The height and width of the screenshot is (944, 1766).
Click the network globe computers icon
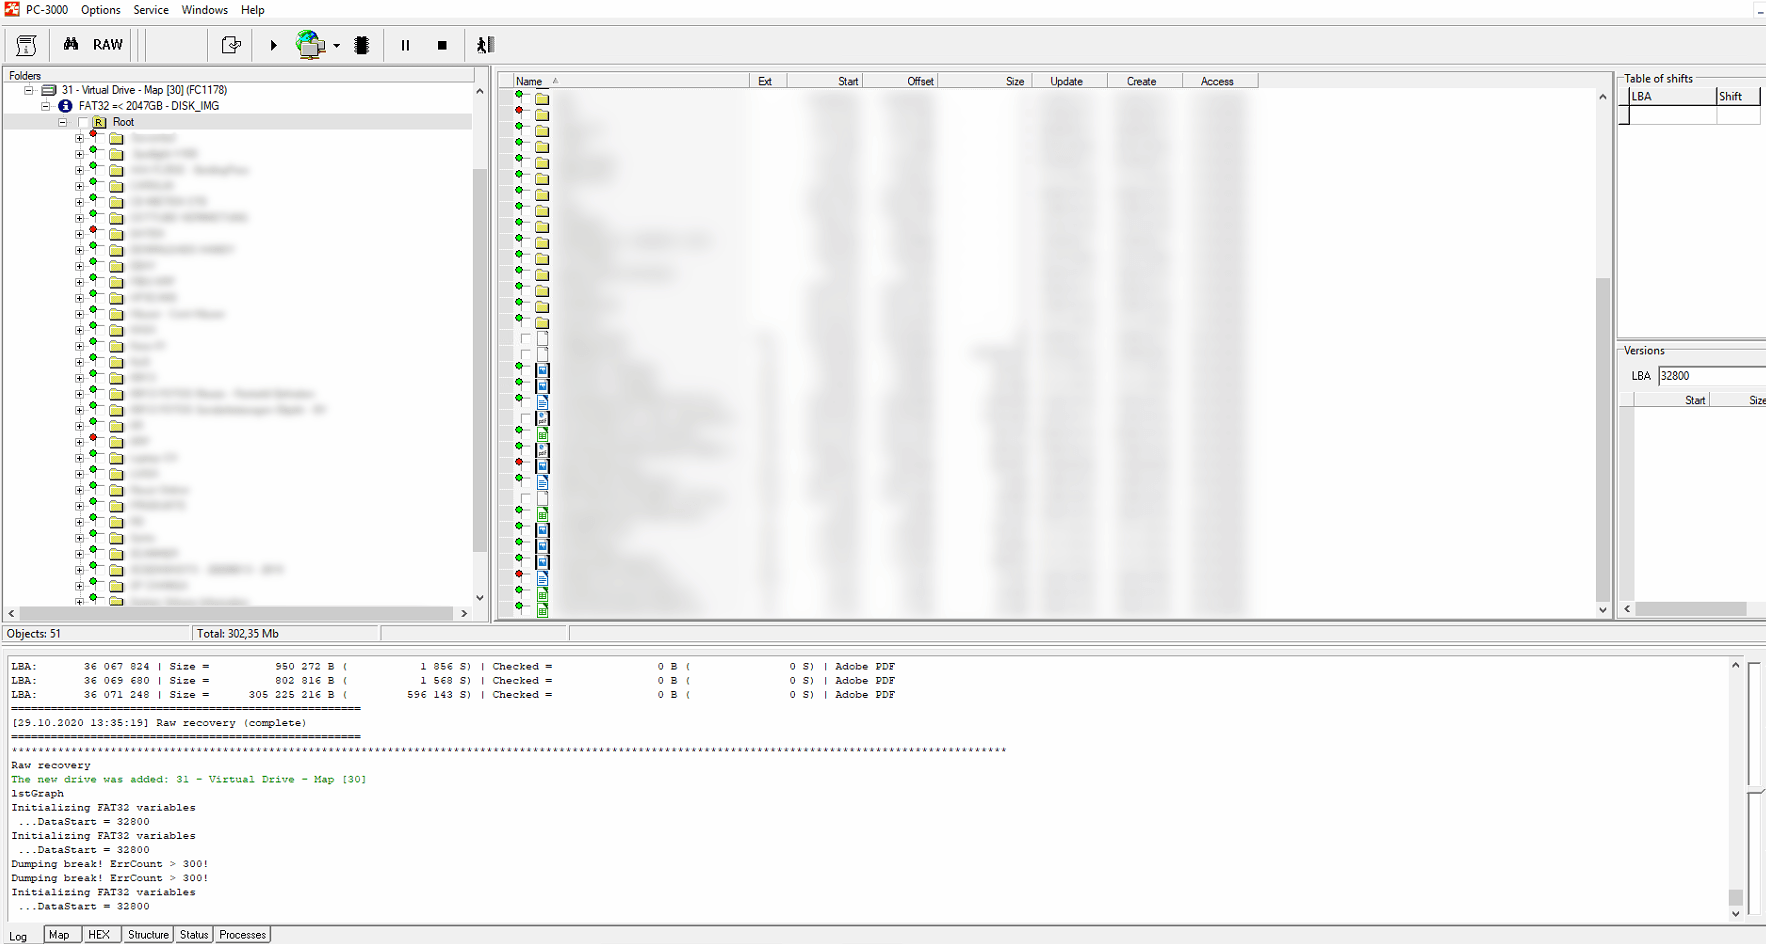pyautogui.click(x=311, y=45)
